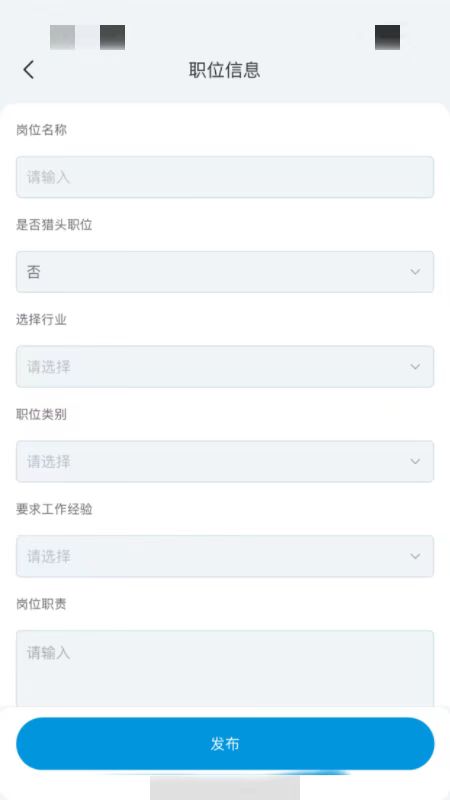Select the 职位类别 label text

click(x=41, y=414)
